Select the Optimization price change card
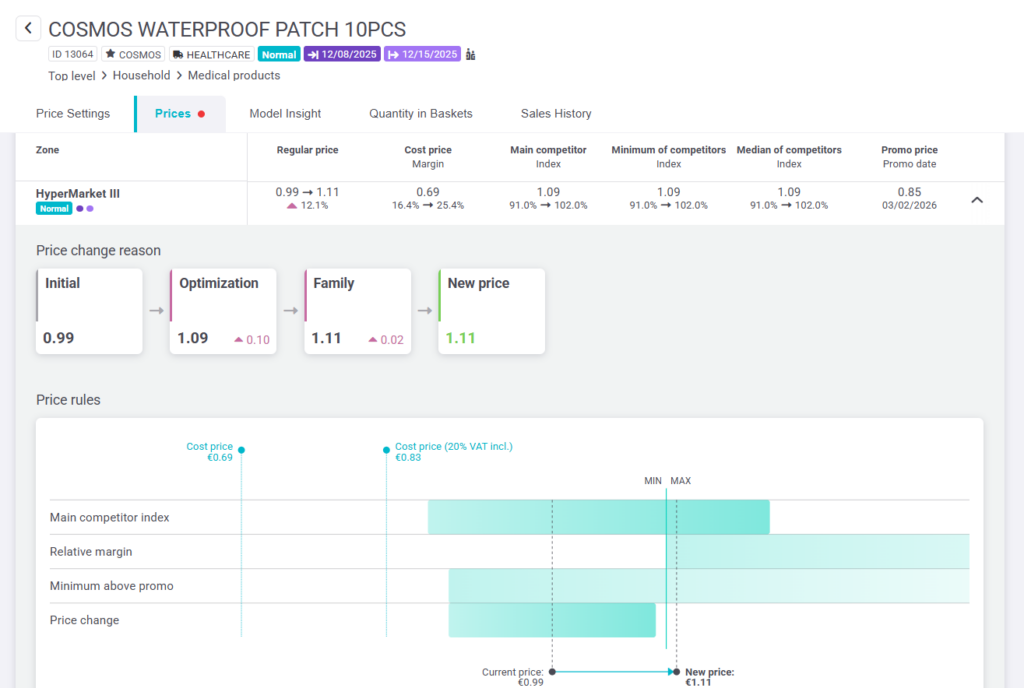 (223, 311)
